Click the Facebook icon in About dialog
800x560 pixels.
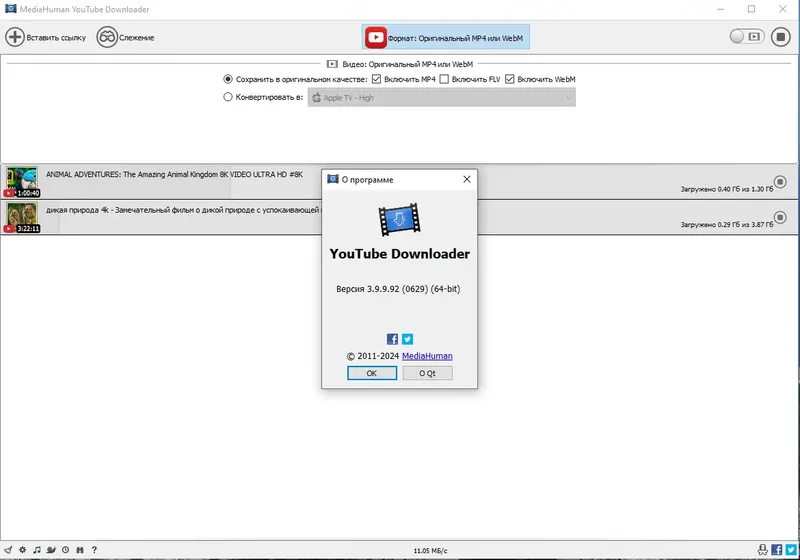(392, 339)
